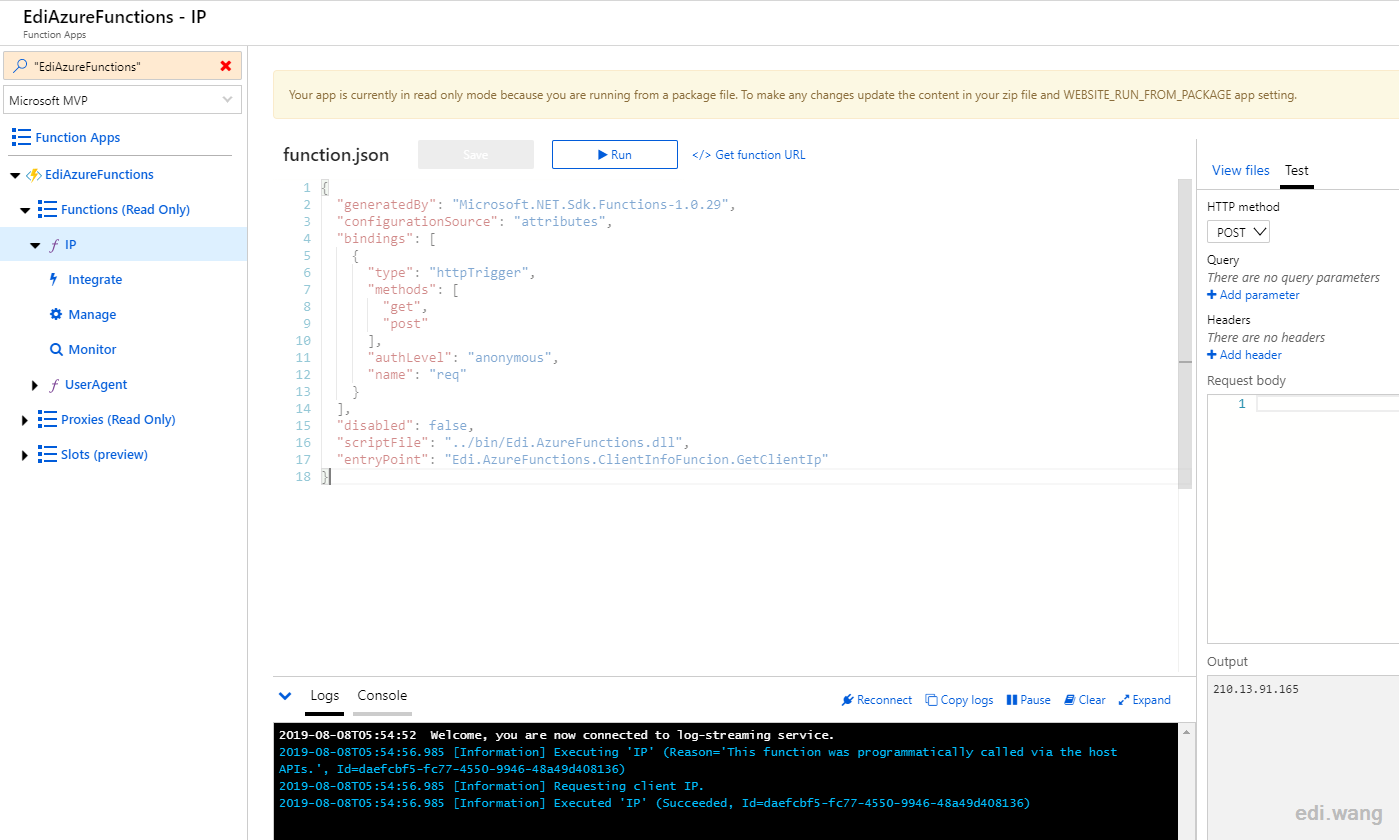This screenshot has height=840, width=1399.
Task: Click the "configurationSource" line in editor
Action: (474, 222)
